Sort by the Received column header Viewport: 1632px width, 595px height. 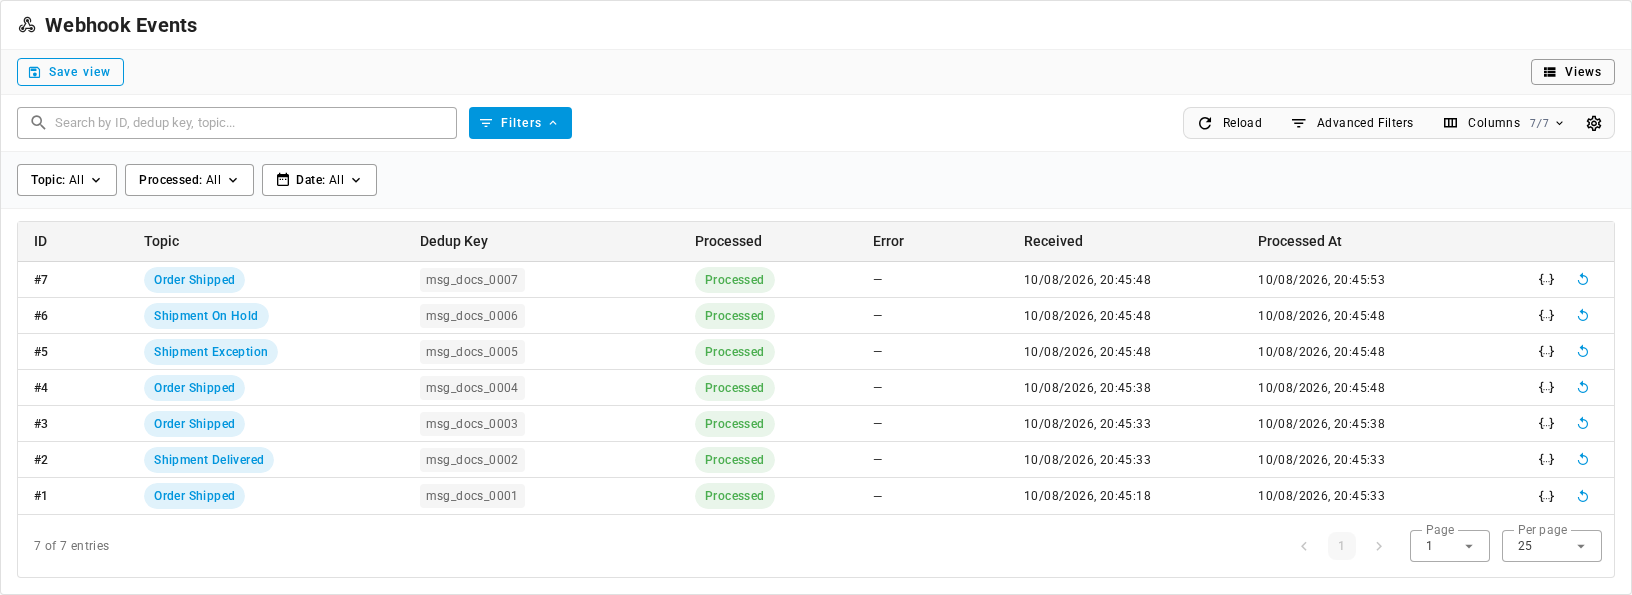point(1053,241)
